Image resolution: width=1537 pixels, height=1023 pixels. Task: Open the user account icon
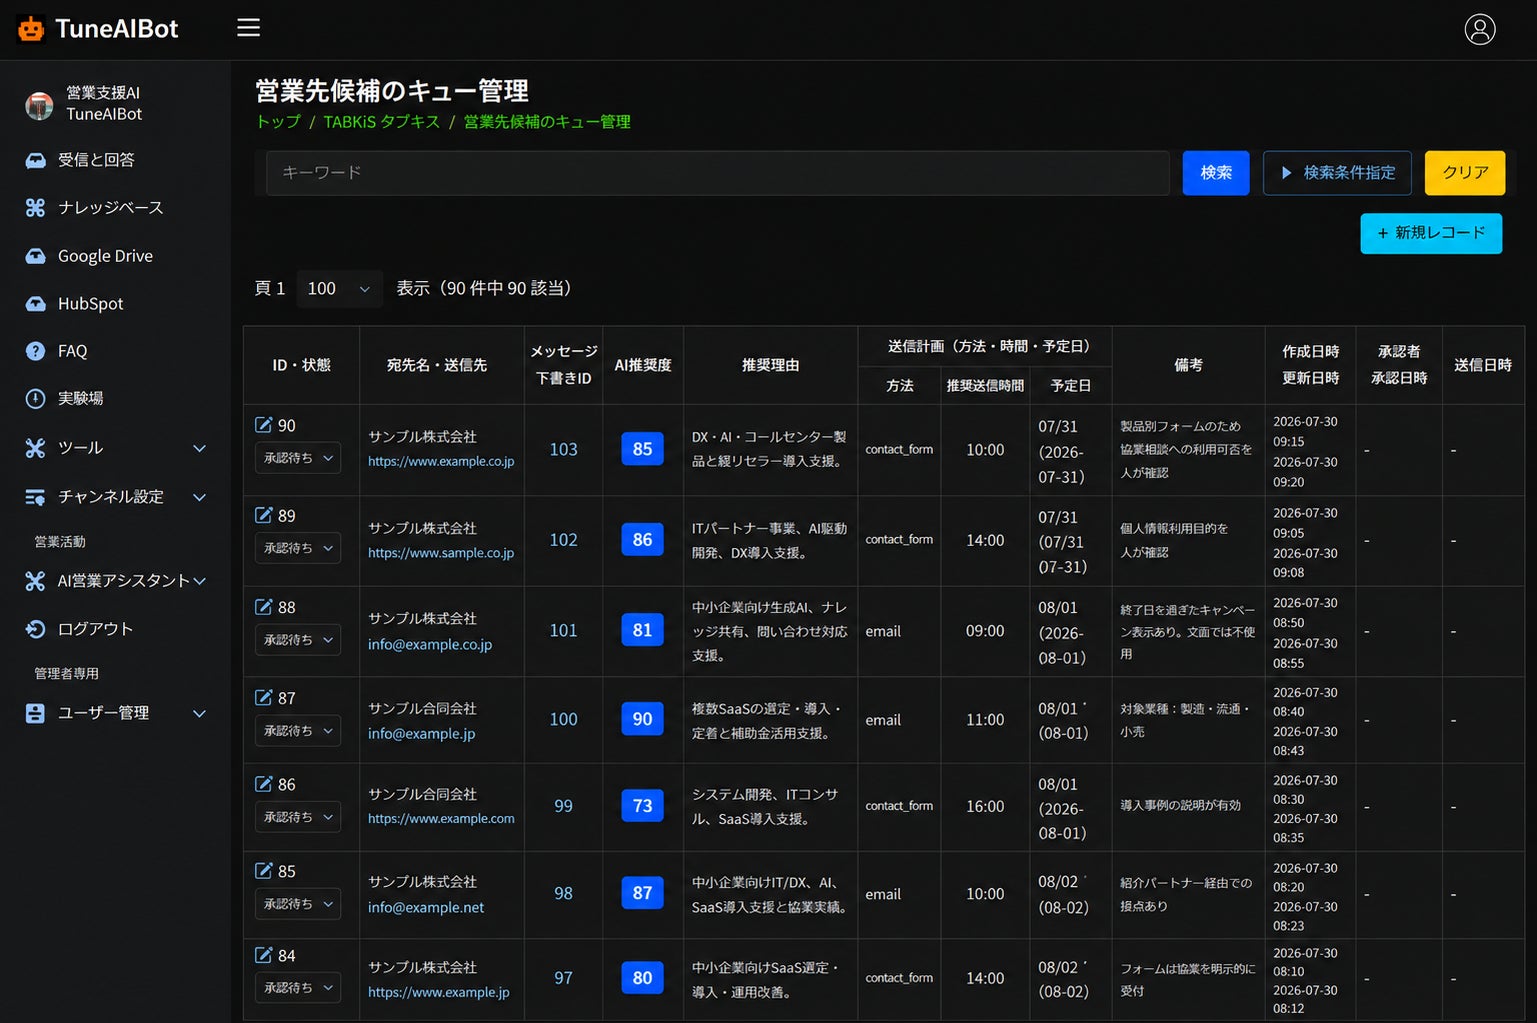tap(1480, 29)
